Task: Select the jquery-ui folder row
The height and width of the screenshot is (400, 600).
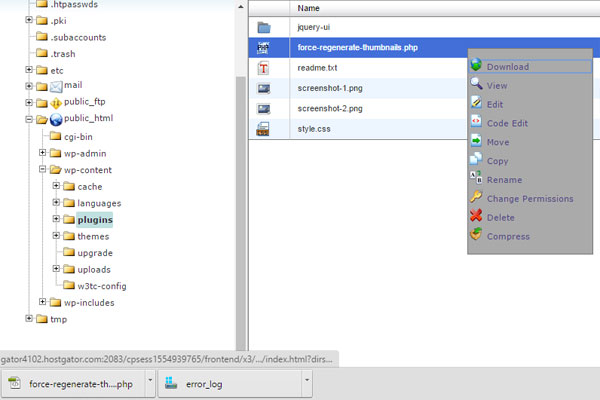Action: (x=424, y=27)
